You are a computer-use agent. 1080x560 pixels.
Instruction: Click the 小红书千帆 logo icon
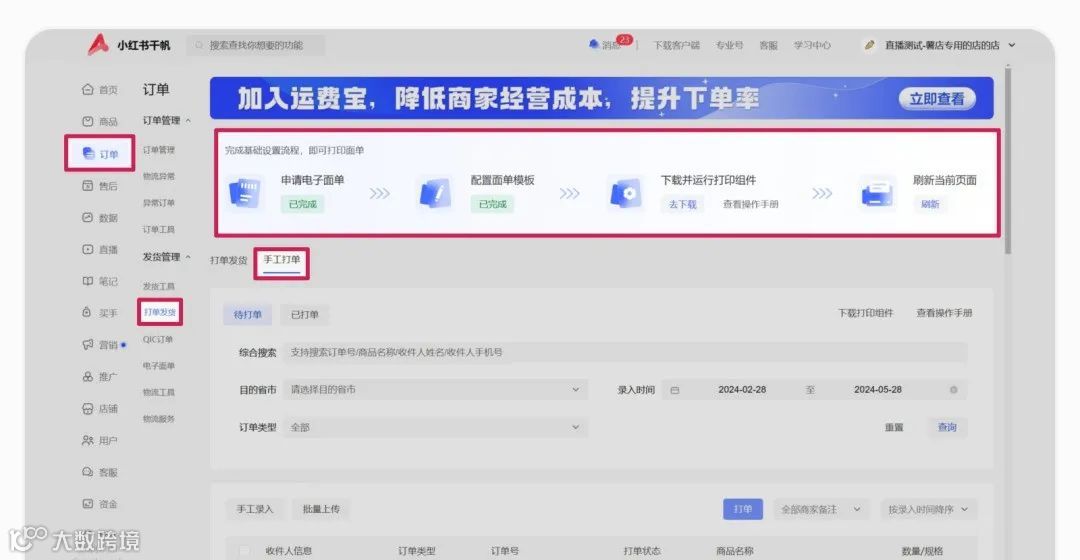(98, 44)
